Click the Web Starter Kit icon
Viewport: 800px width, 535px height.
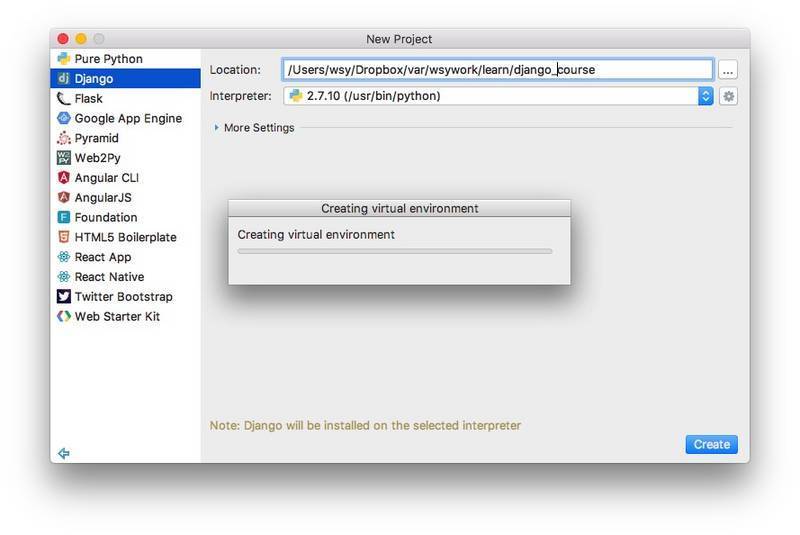tap(63, 316)
